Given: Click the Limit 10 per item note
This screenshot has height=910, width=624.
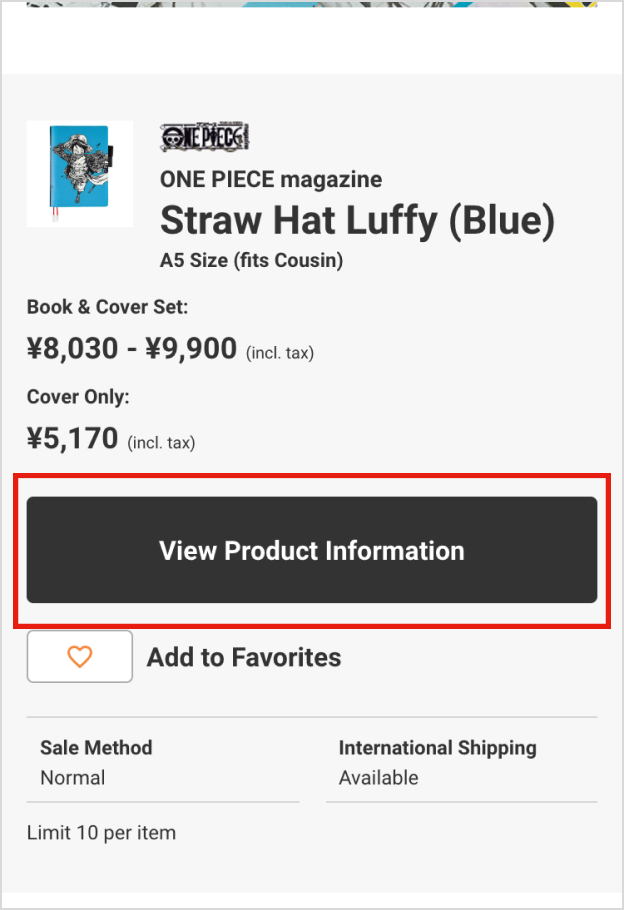Looking at the screenshot, I should 101,832.
